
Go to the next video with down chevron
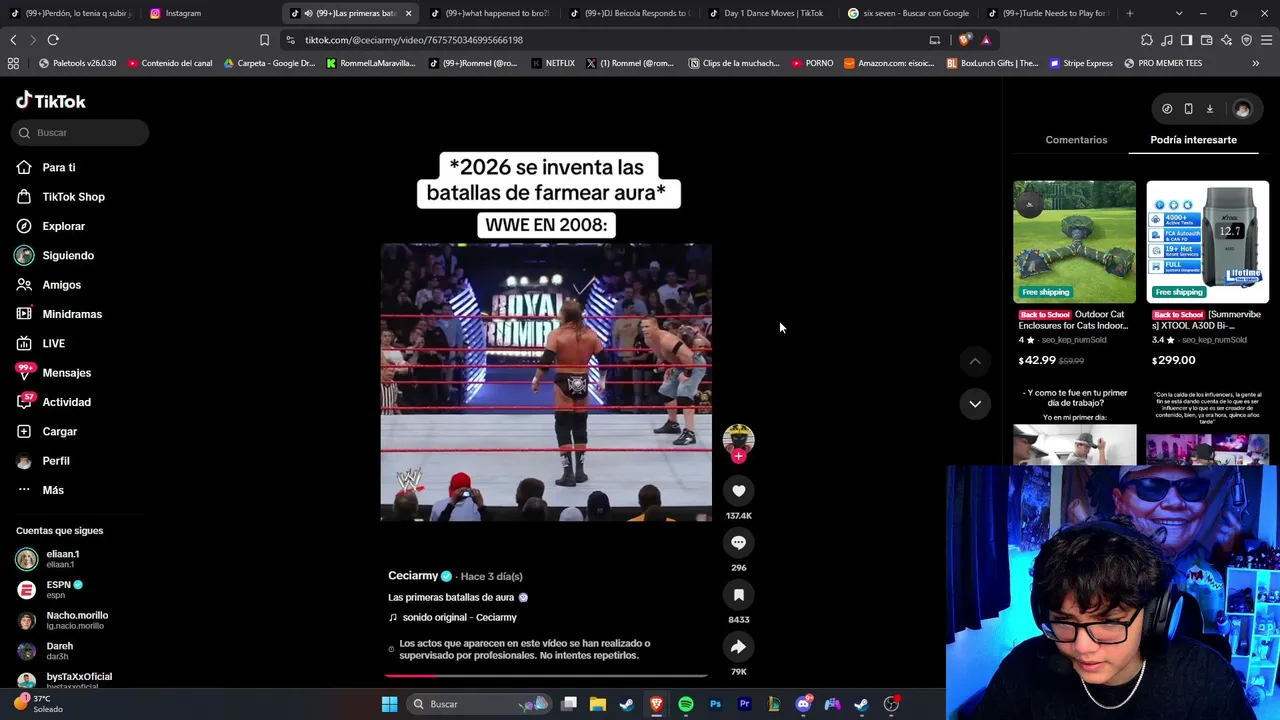(x=975, y=403)
